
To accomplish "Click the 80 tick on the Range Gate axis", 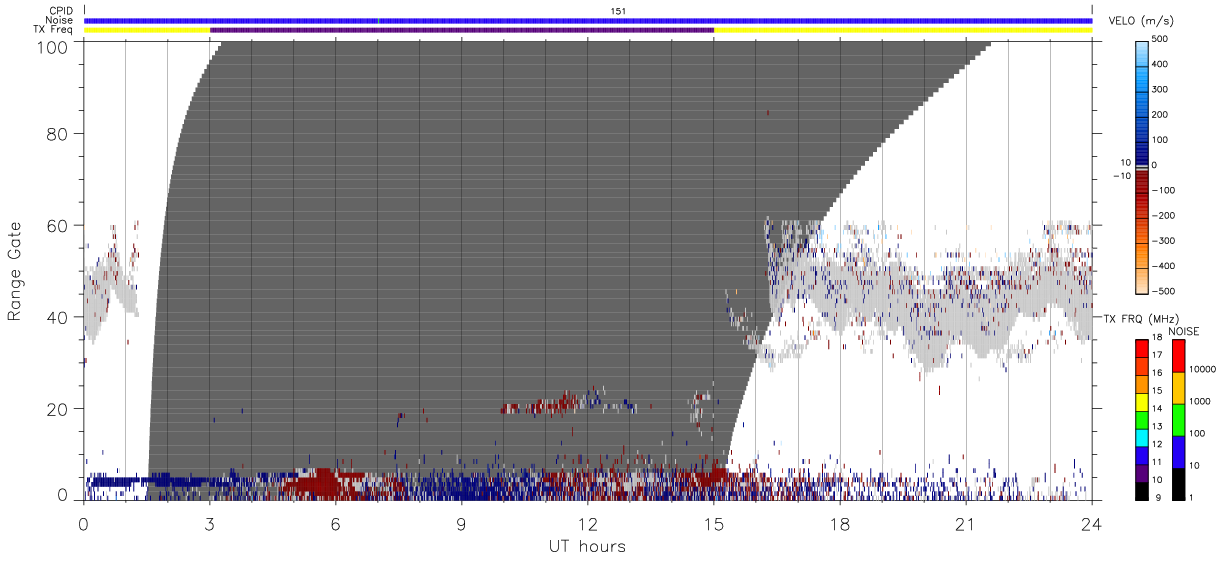I will [60, 133].
